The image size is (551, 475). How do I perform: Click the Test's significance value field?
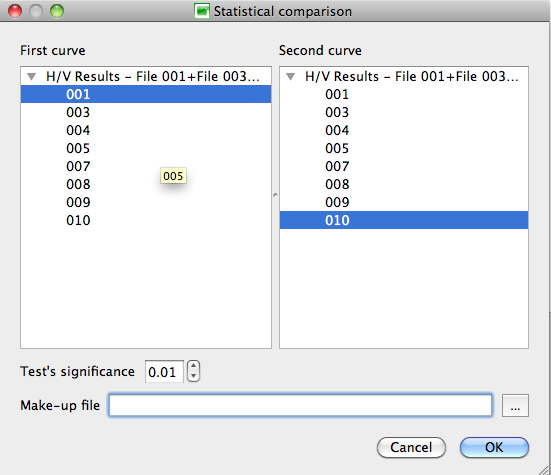point(164,371)
